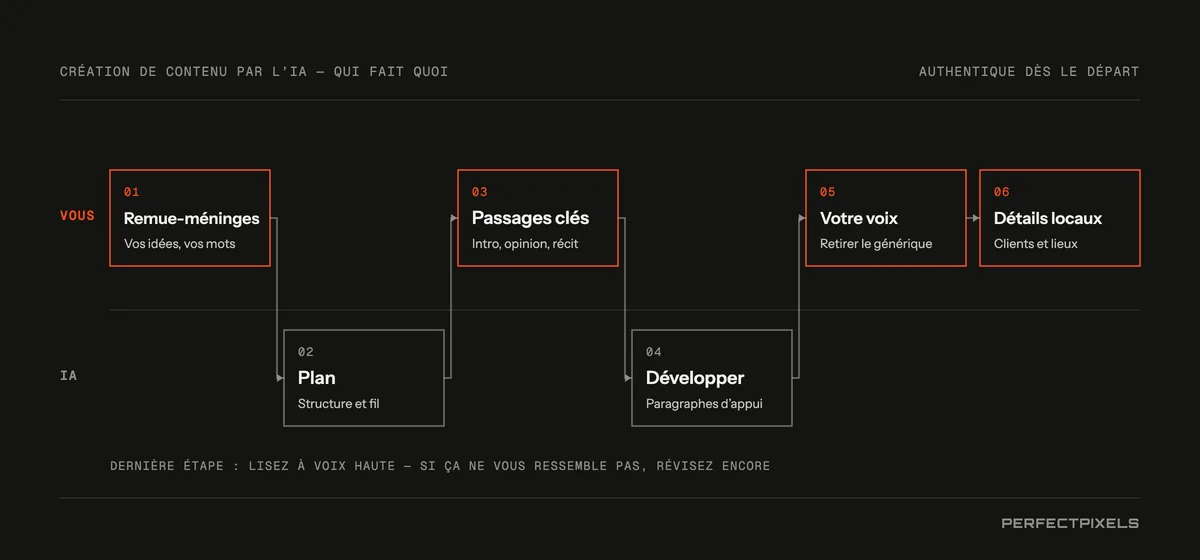This screenshot has height=560, width=1200.
Task: Click the subtitle "Clients et lieux"
Action: click(1036, 244)
